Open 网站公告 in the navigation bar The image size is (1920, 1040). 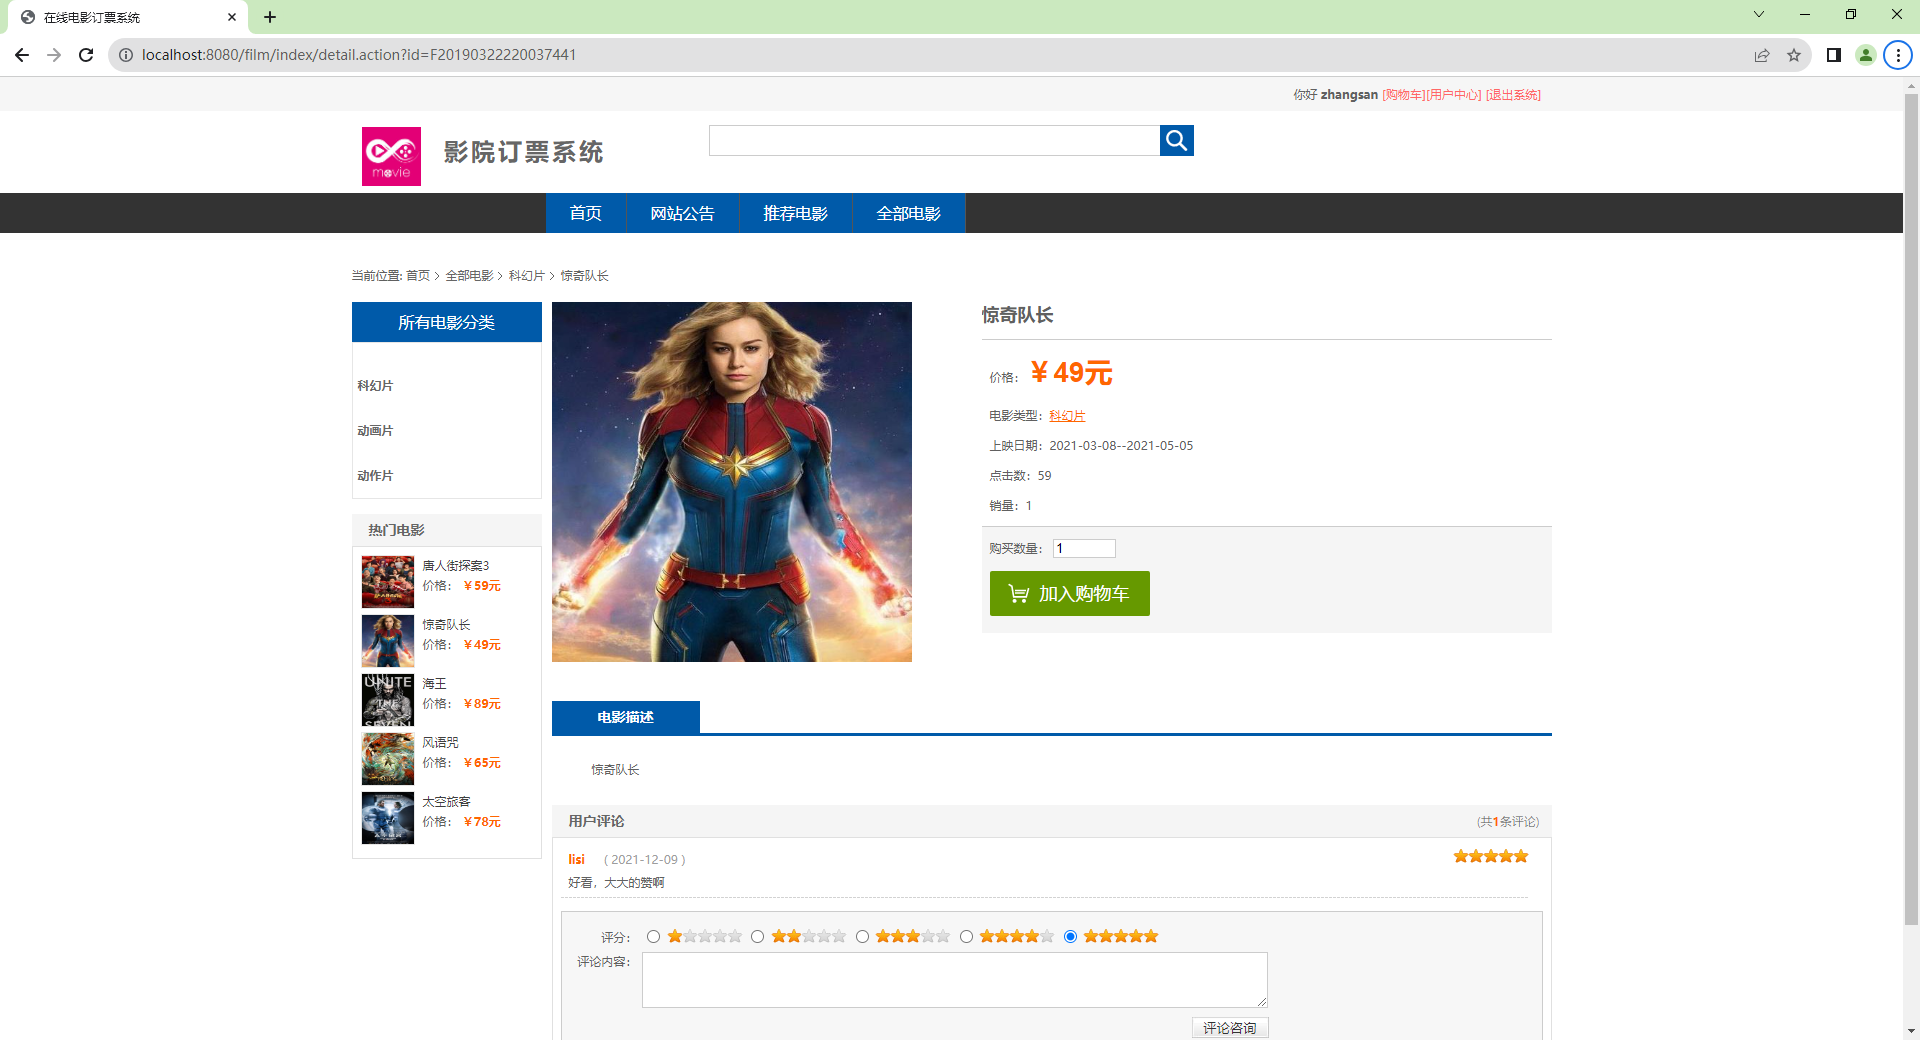pyautogui.click(x=683, y=213)
